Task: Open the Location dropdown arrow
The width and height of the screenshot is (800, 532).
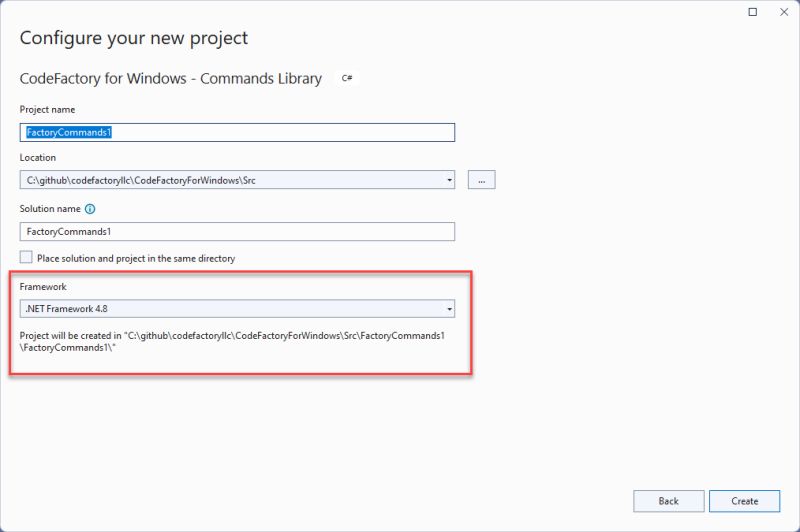Action: coord(449,180)
